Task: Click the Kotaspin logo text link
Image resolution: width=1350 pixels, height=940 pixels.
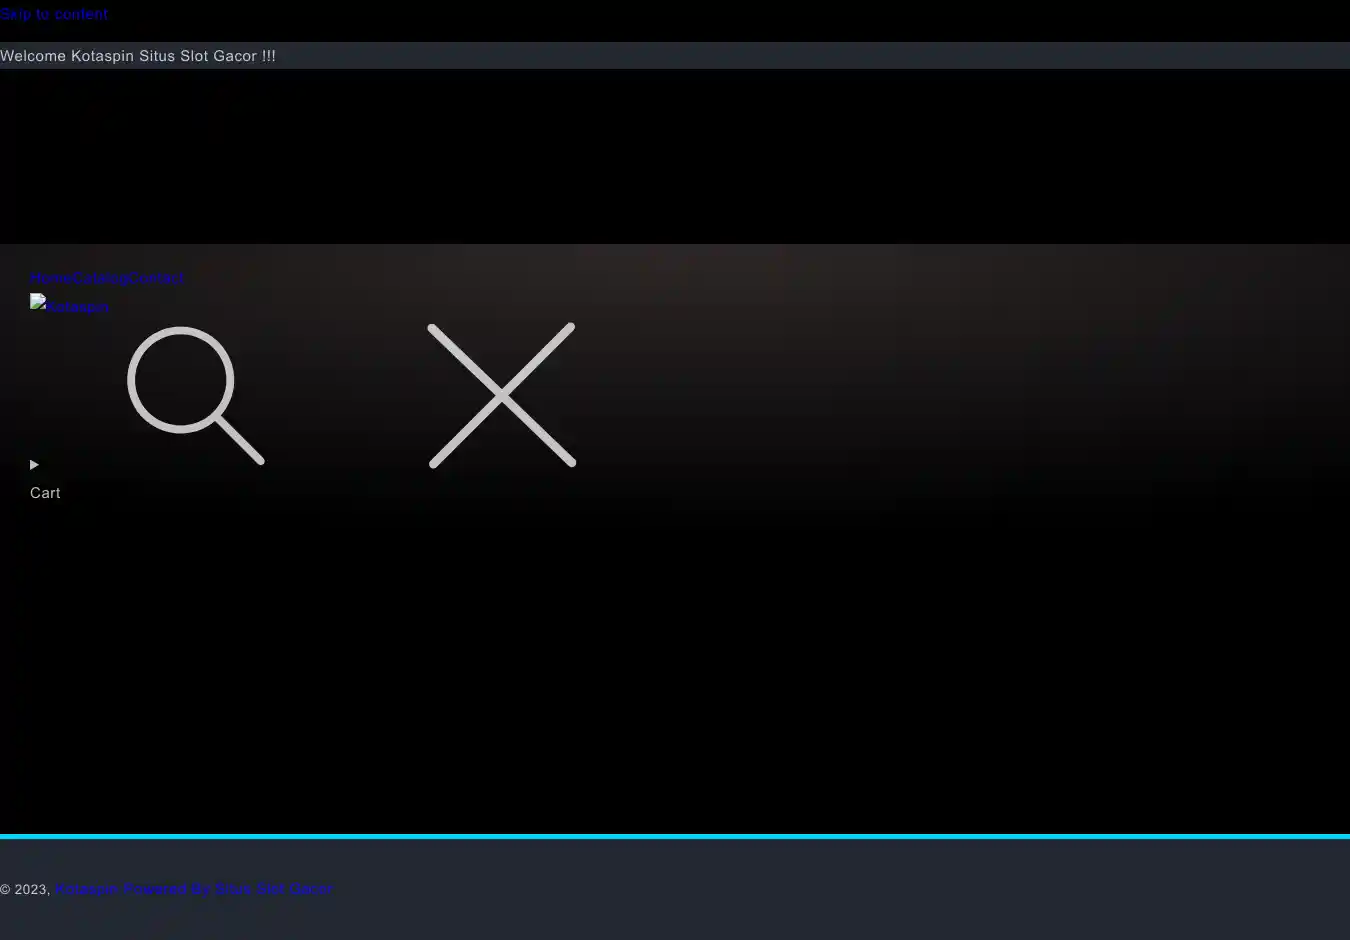Action: tap(78, 307)
